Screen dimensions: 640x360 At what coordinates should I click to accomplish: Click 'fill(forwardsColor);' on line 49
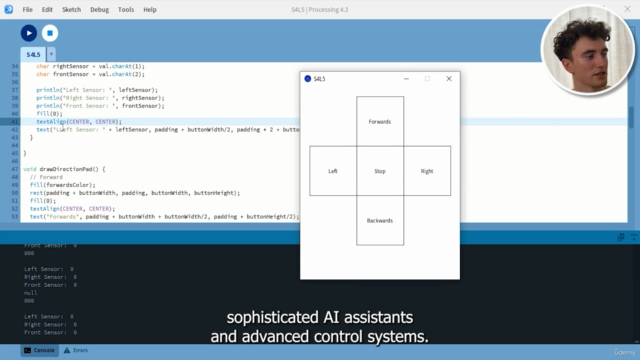coord(62,185)
